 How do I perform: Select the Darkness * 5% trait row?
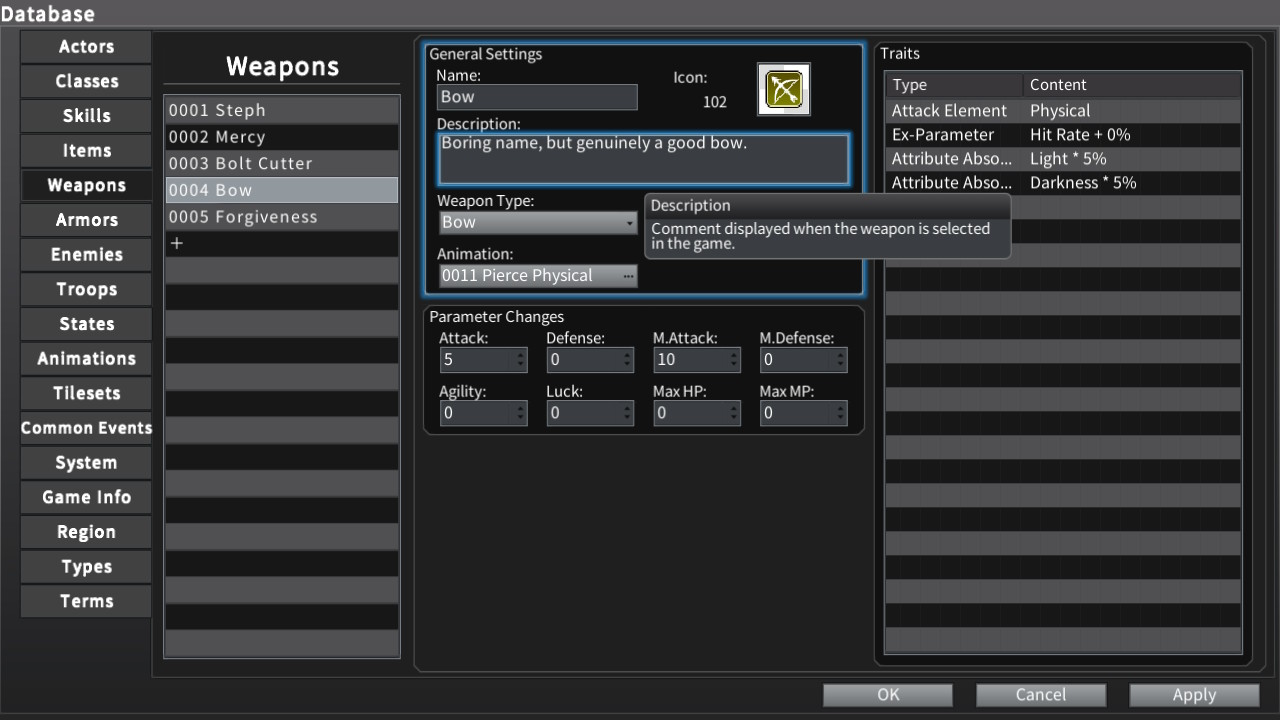tap(1062, 183)
